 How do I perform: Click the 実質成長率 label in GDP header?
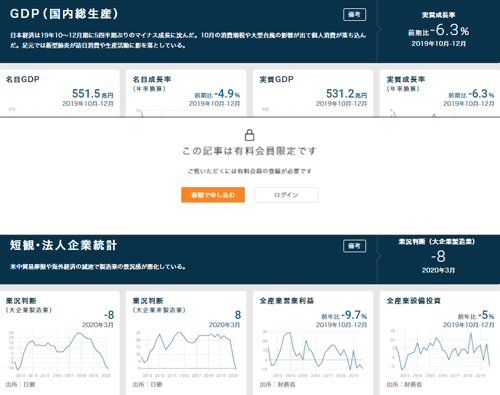(438, 15)
